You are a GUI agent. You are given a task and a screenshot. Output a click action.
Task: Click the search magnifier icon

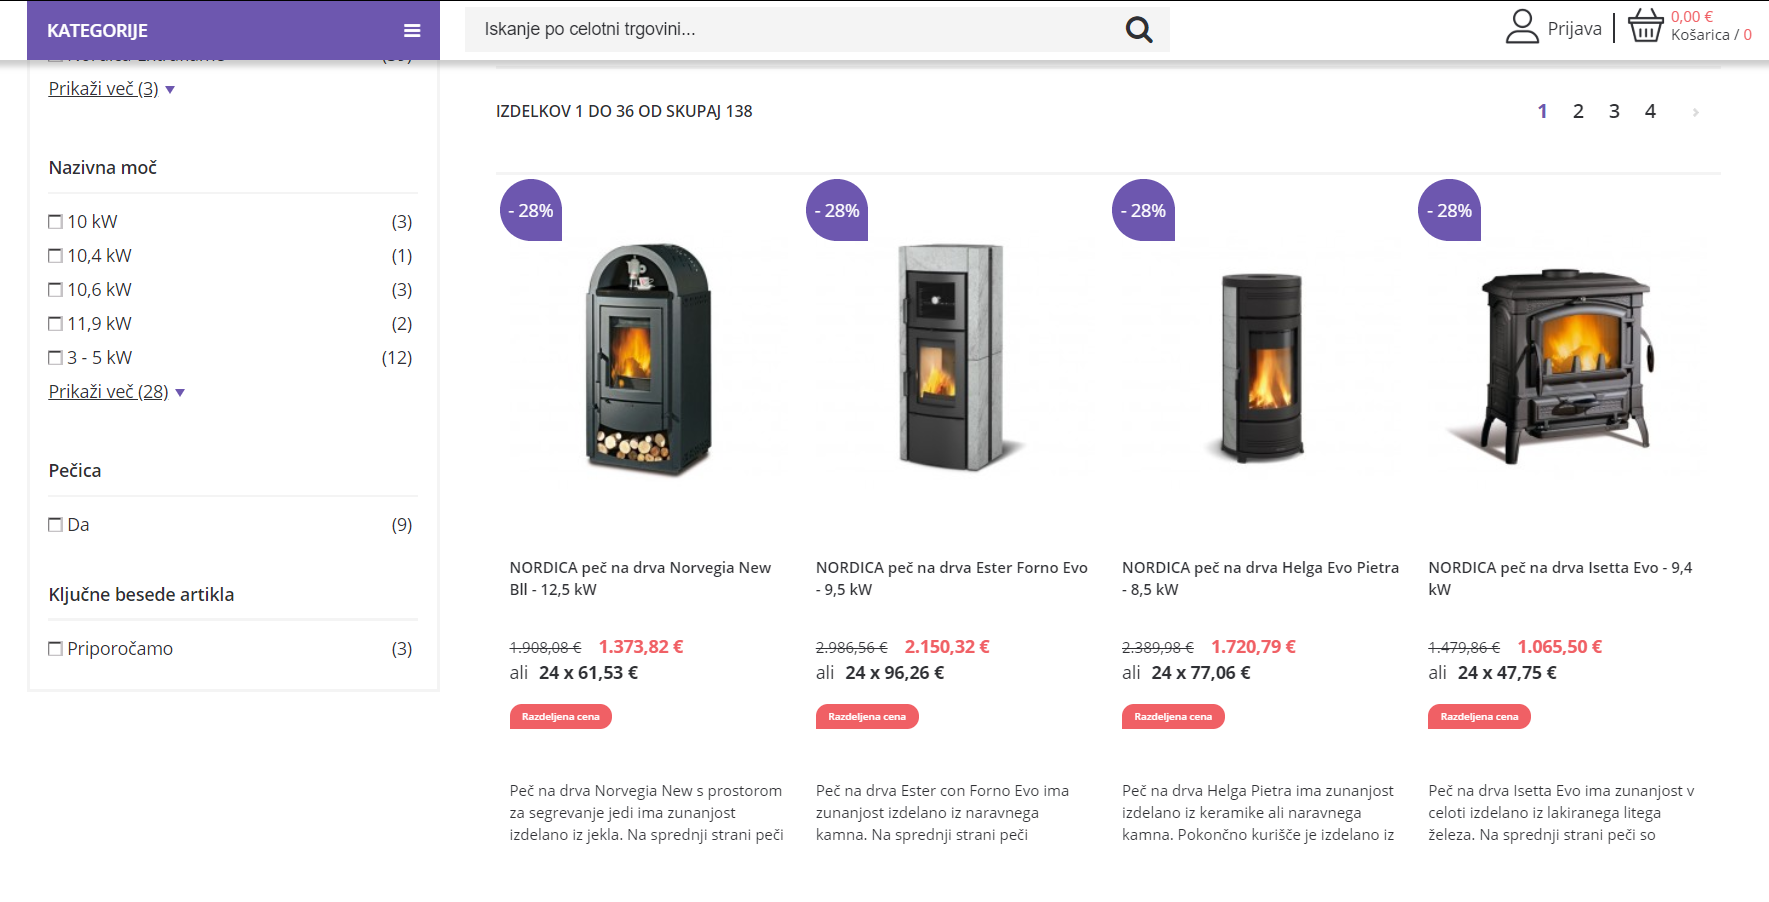tap(1139, 29)
